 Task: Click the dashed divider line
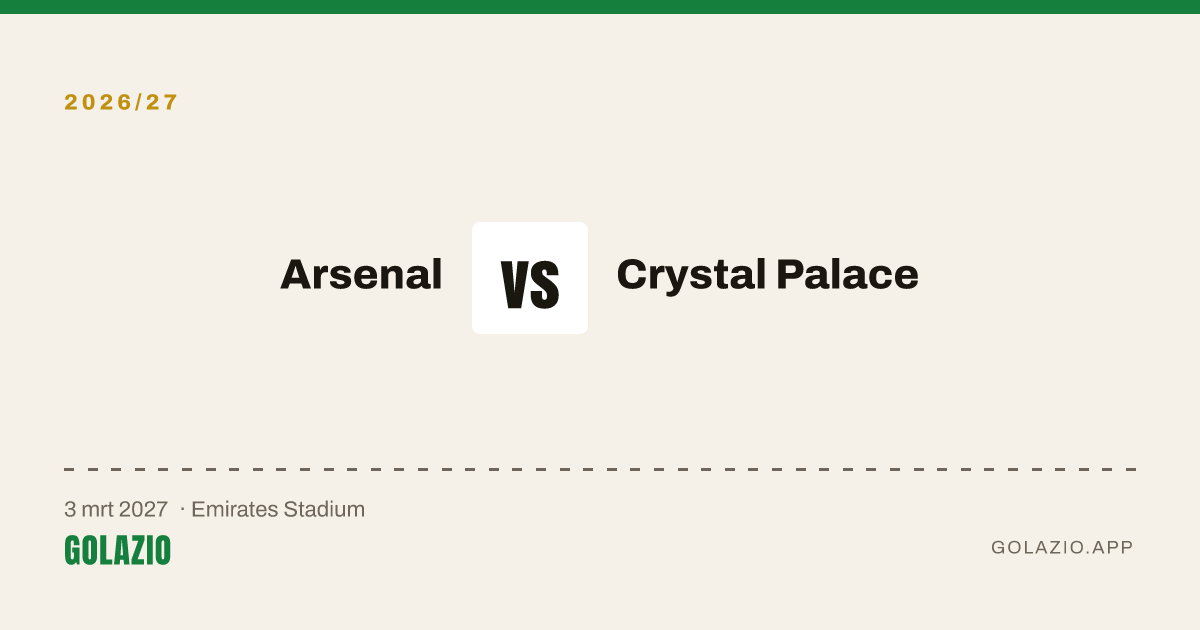(x=600, y=469)
